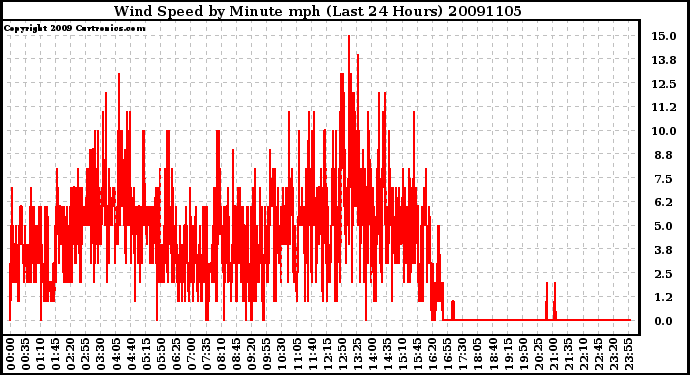Viewport: 690px width, 375px height.
Task: Click the 23:55 time label
Action: tap(628, 354)
